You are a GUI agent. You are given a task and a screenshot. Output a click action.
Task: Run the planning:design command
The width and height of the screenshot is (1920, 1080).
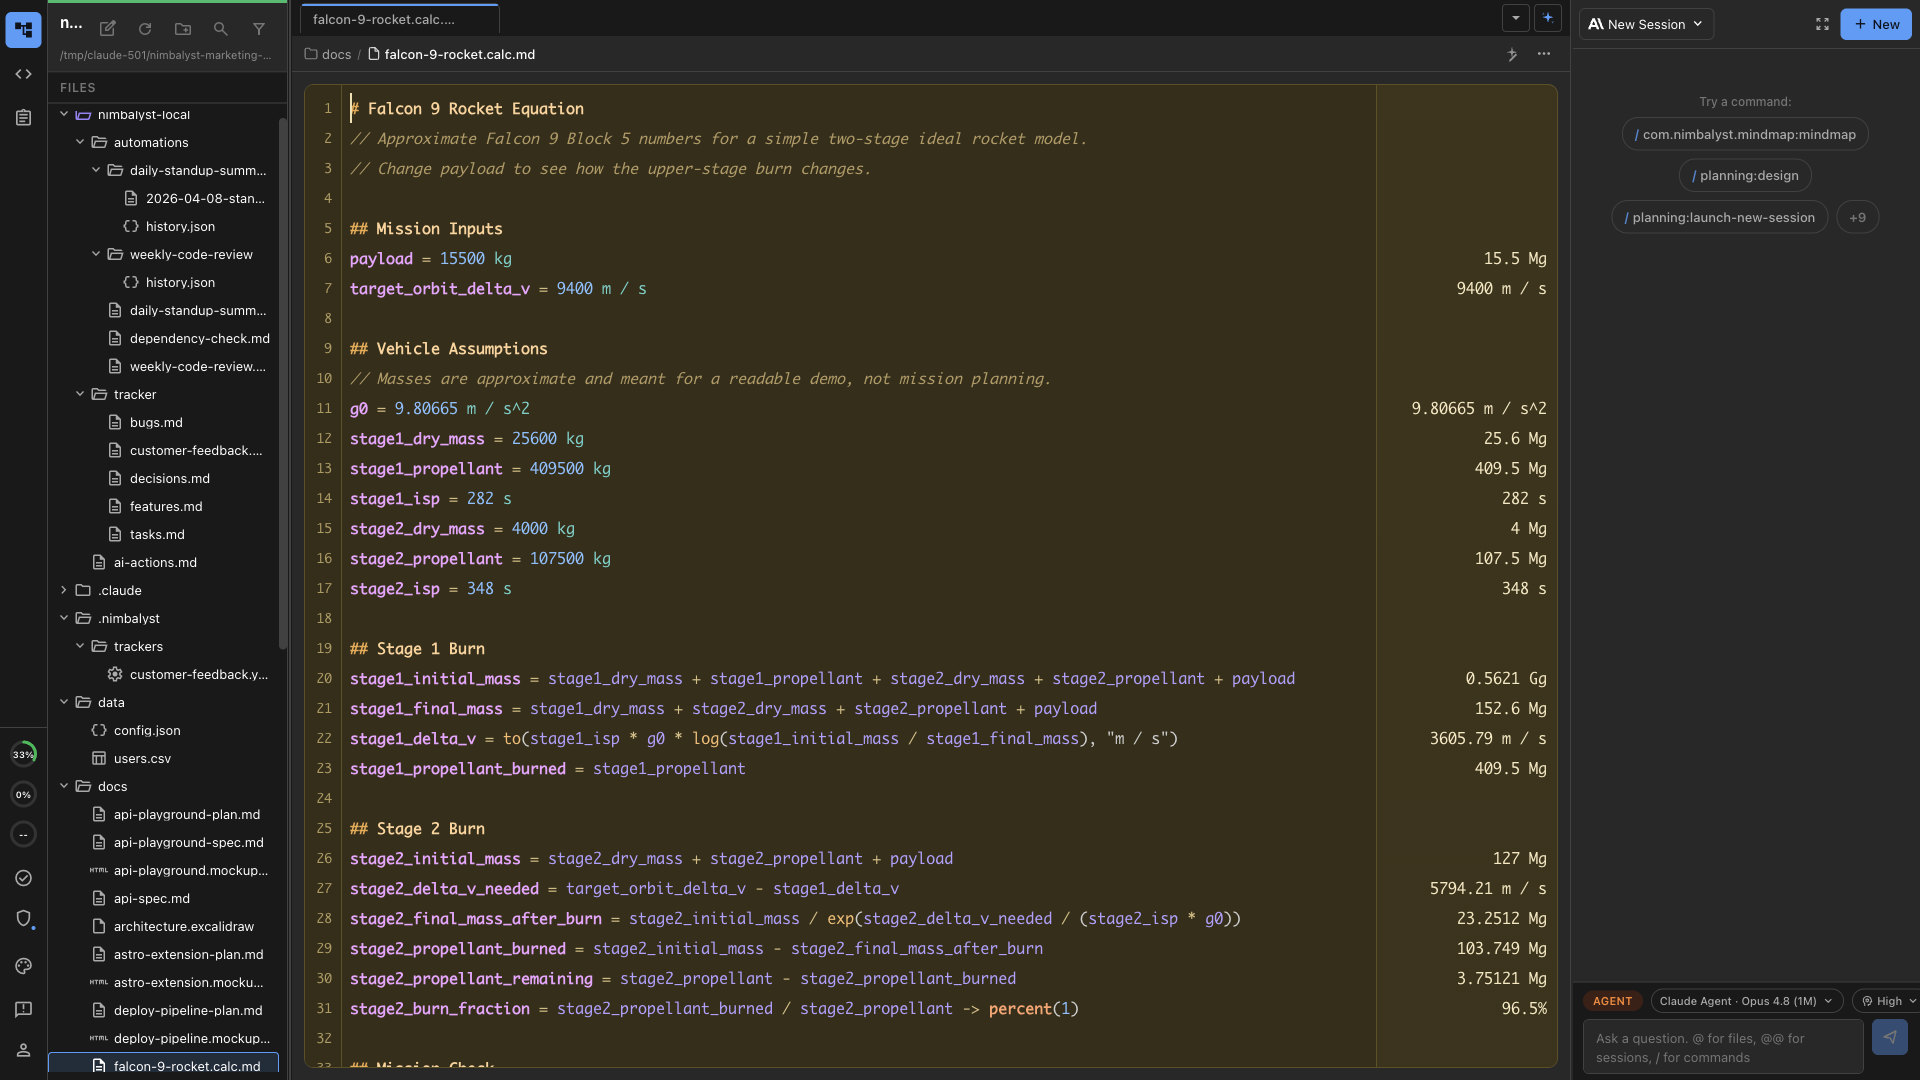coord(1745,175)
